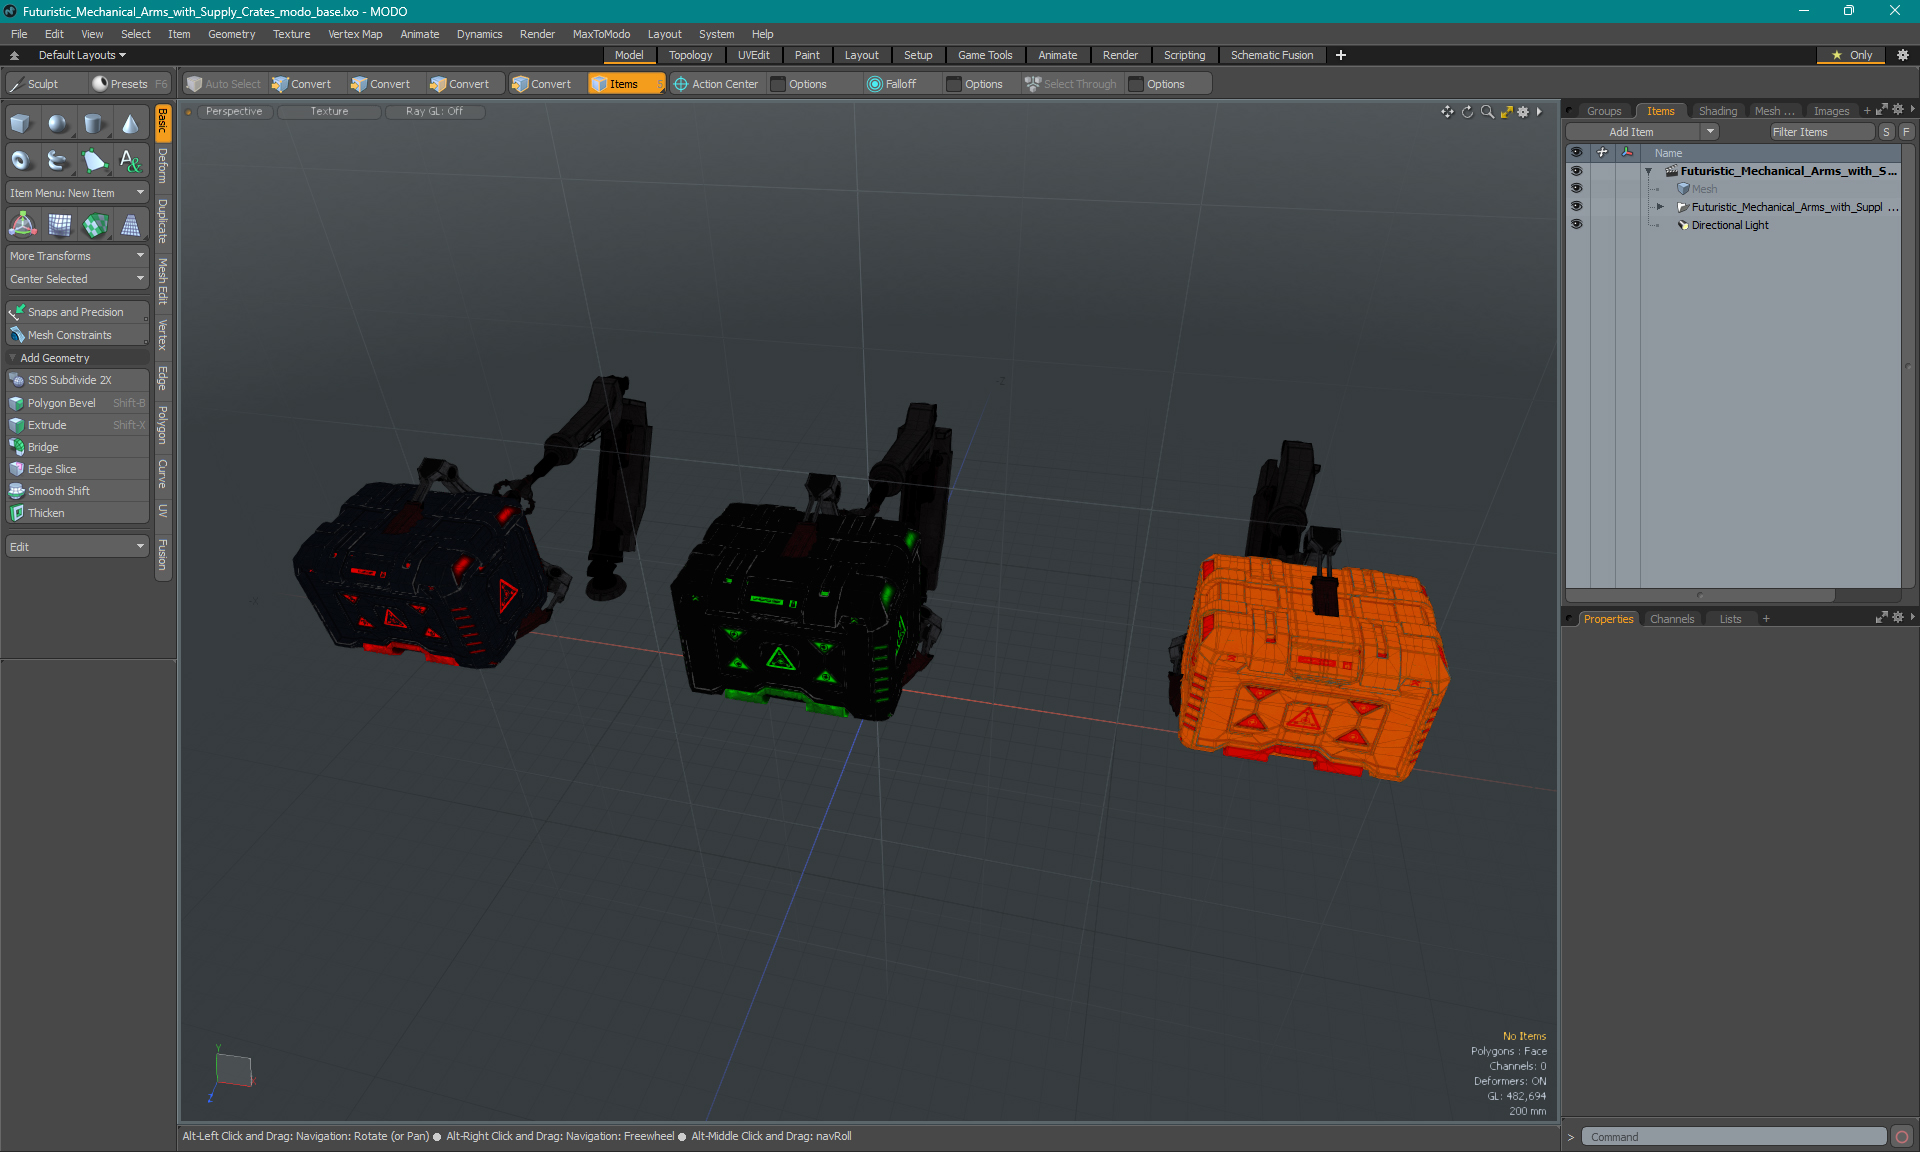Select the SDS Subdivide 2X tool

pyautogui.click(x=73, y=380)
